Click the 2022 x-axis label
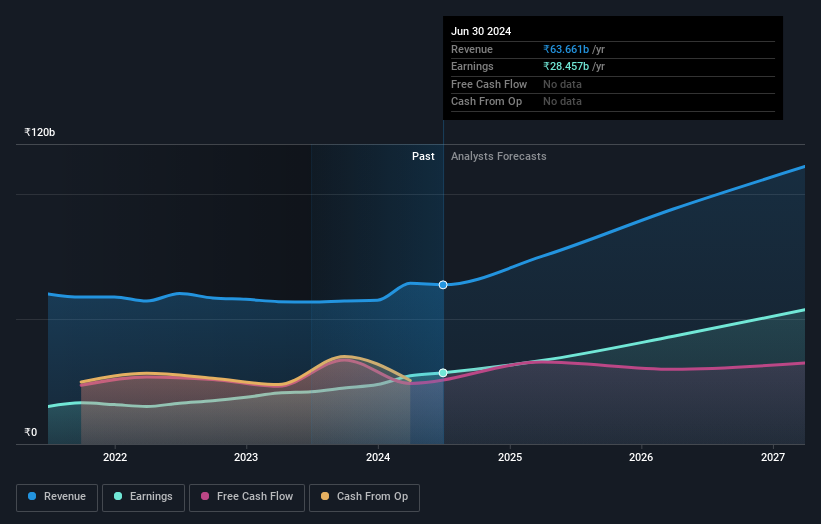Viewport: 821px width, 524px height. (115, 458)
